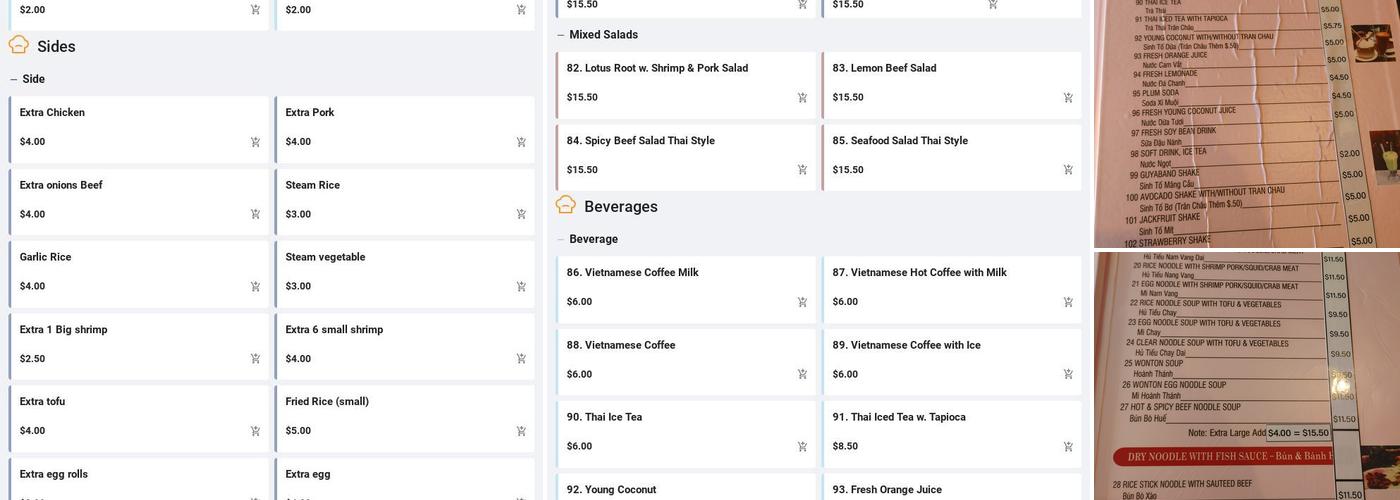Click the Sides category heading
1400x500 pixels.
click(x=56, y=46)
